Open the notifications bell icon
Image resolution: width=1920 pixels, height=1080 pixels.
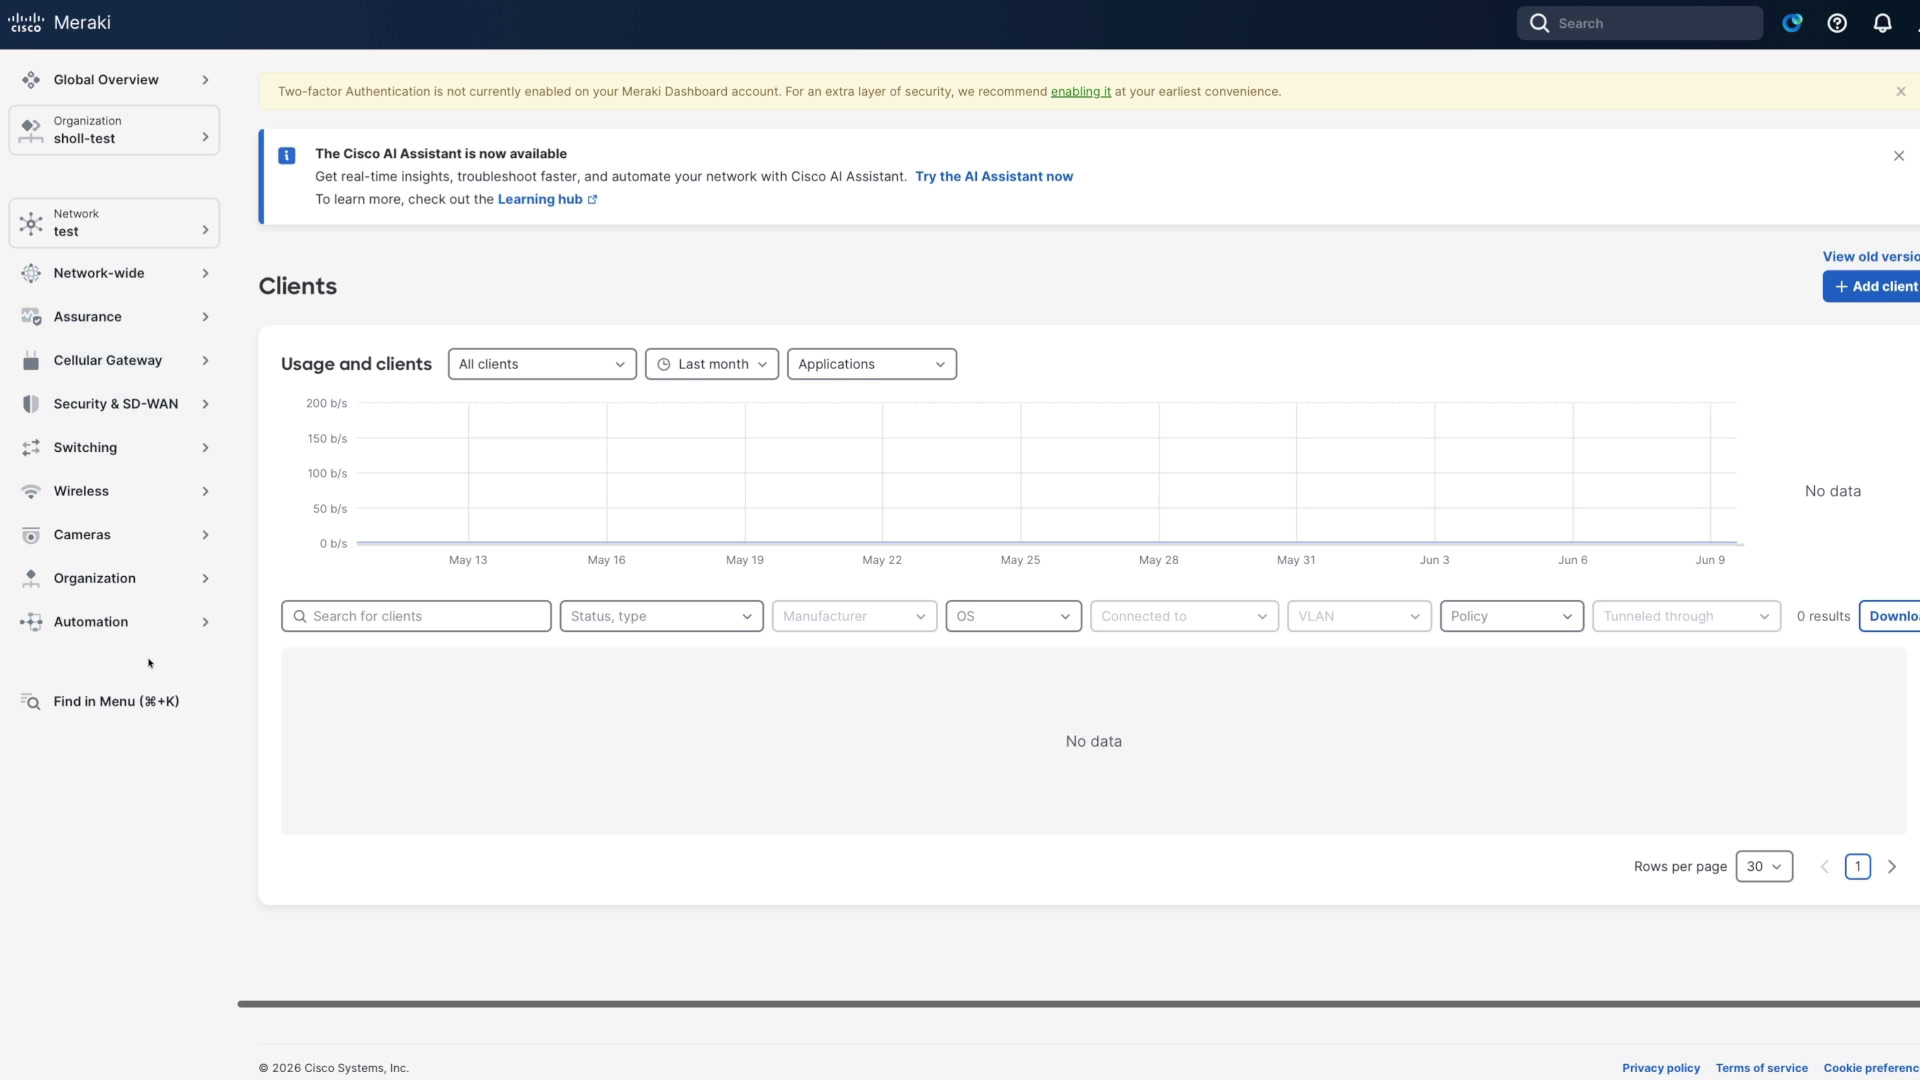tap(1882, 23)
